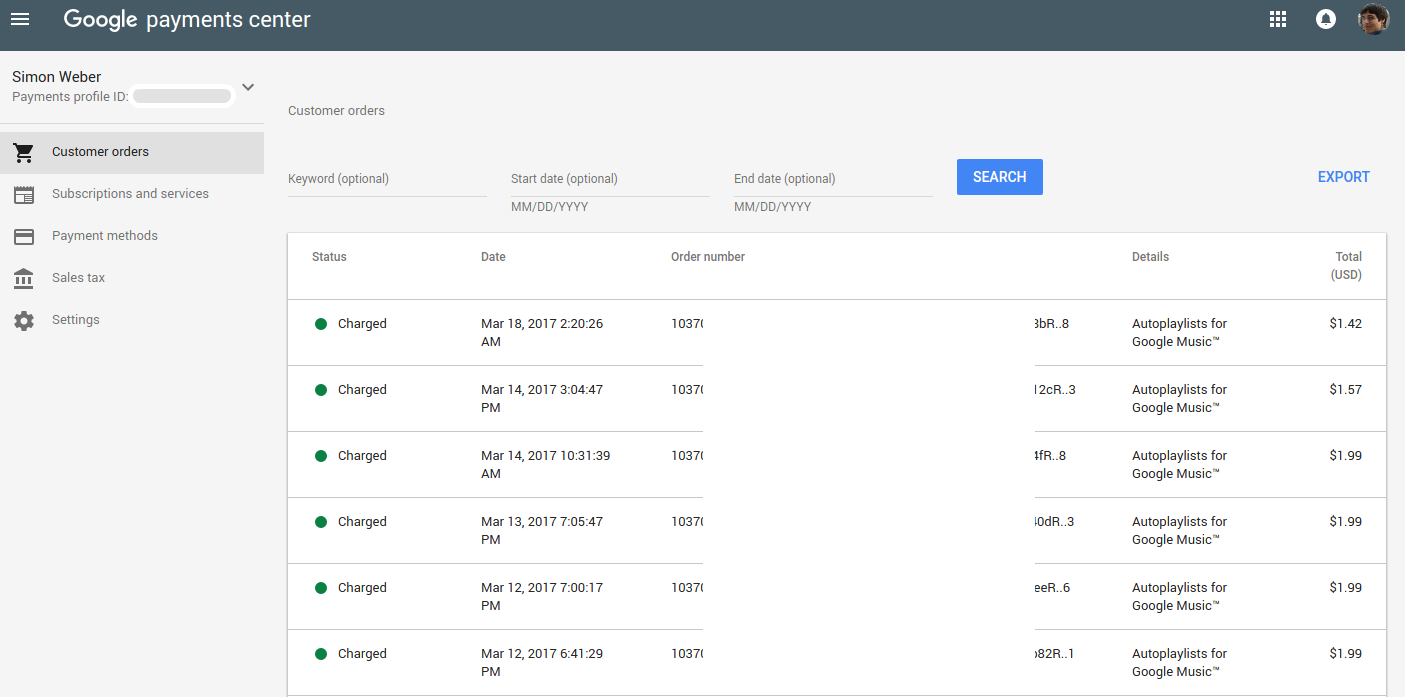The image size is (1405, 697).
Task: Click the EXPORT link
Action: pos(1343,177)
